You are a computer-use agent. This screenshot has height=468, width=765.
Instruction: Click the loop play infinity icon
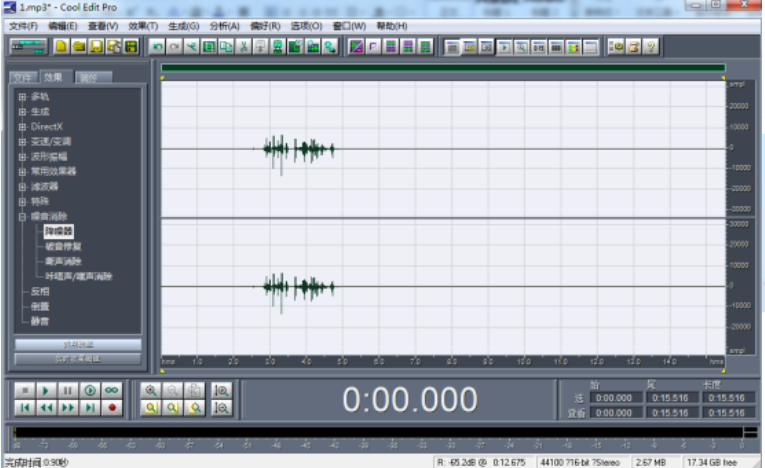pyautogui.click(x=112, y=390)
